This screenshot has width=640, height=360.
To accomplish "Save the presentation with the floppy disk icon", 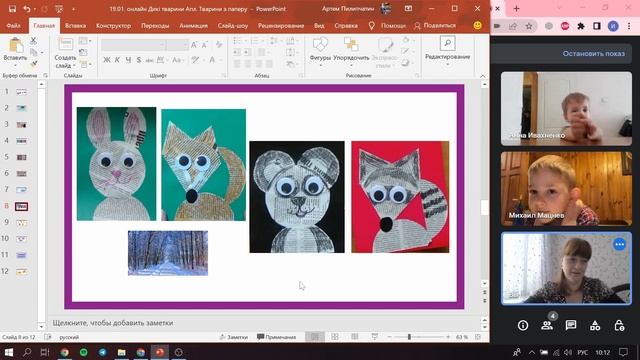I will [x=12, y=9].
